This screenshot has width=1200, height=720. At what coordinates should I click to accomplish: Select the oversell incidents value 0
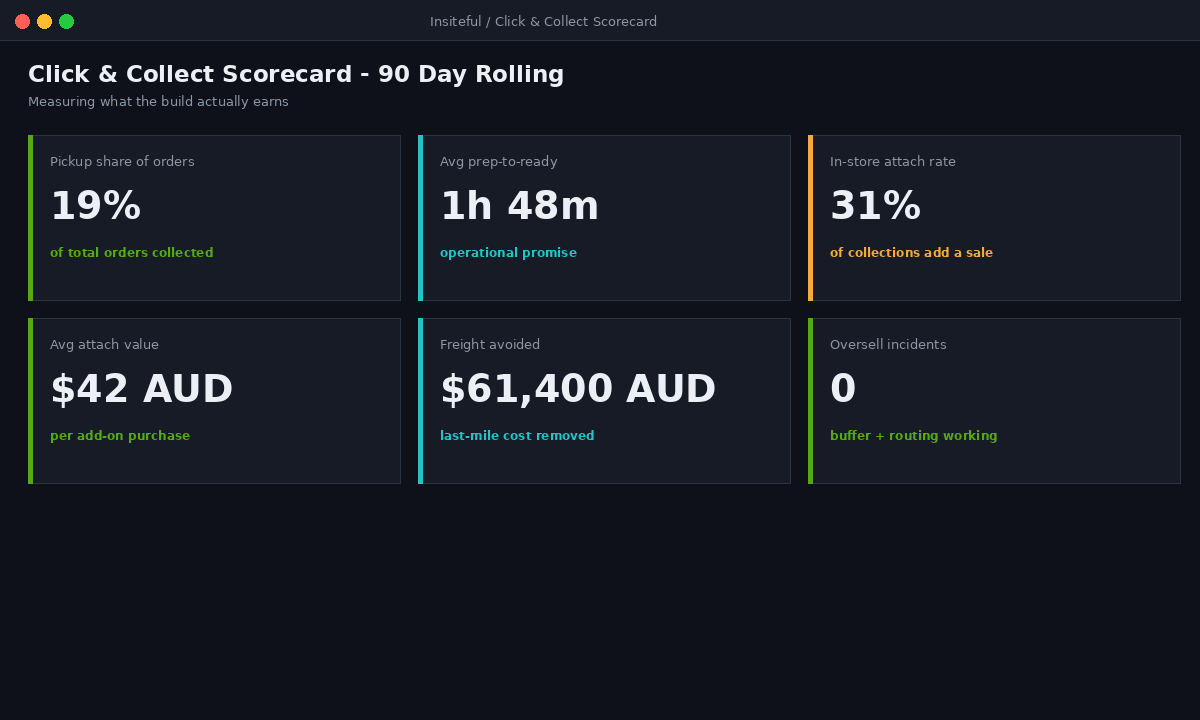tap(843, 389)
